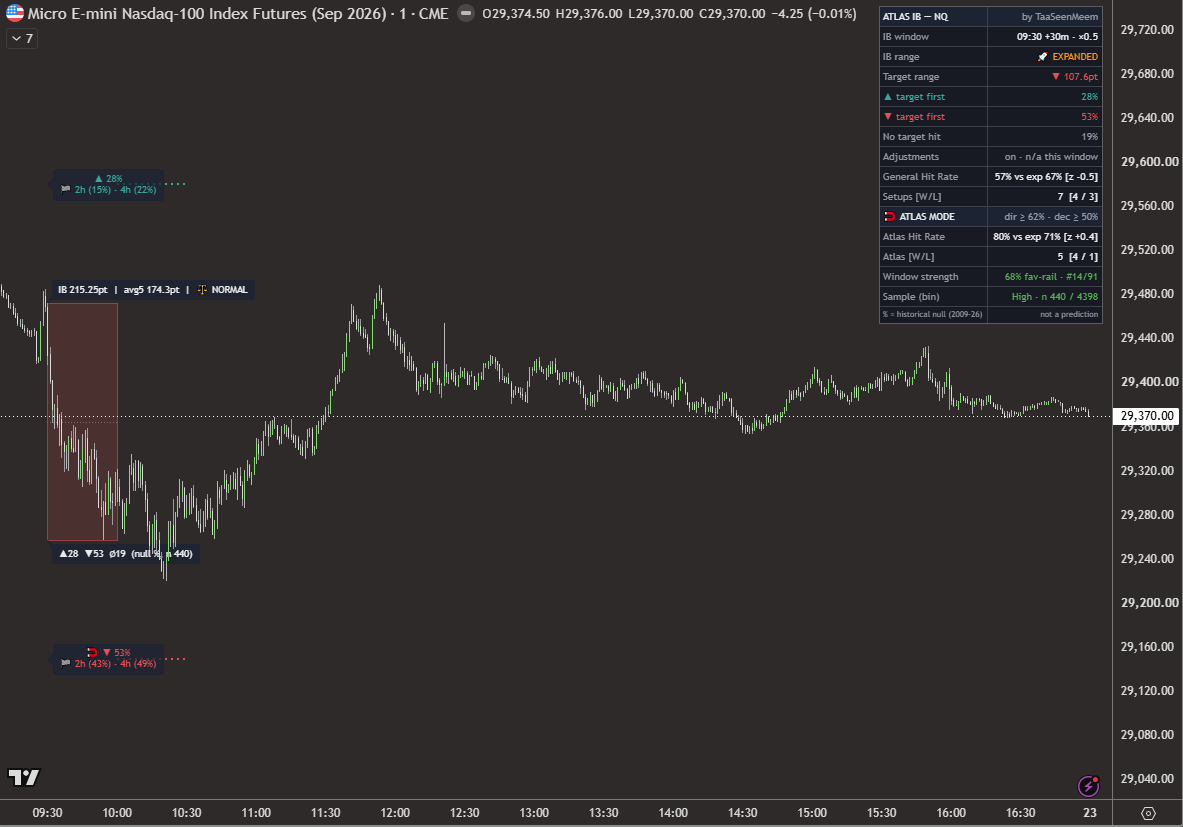Expand the collapsed indicators legend showing 7
The width and height of the screenshot is (1183, 827).
tap(22, 38)
